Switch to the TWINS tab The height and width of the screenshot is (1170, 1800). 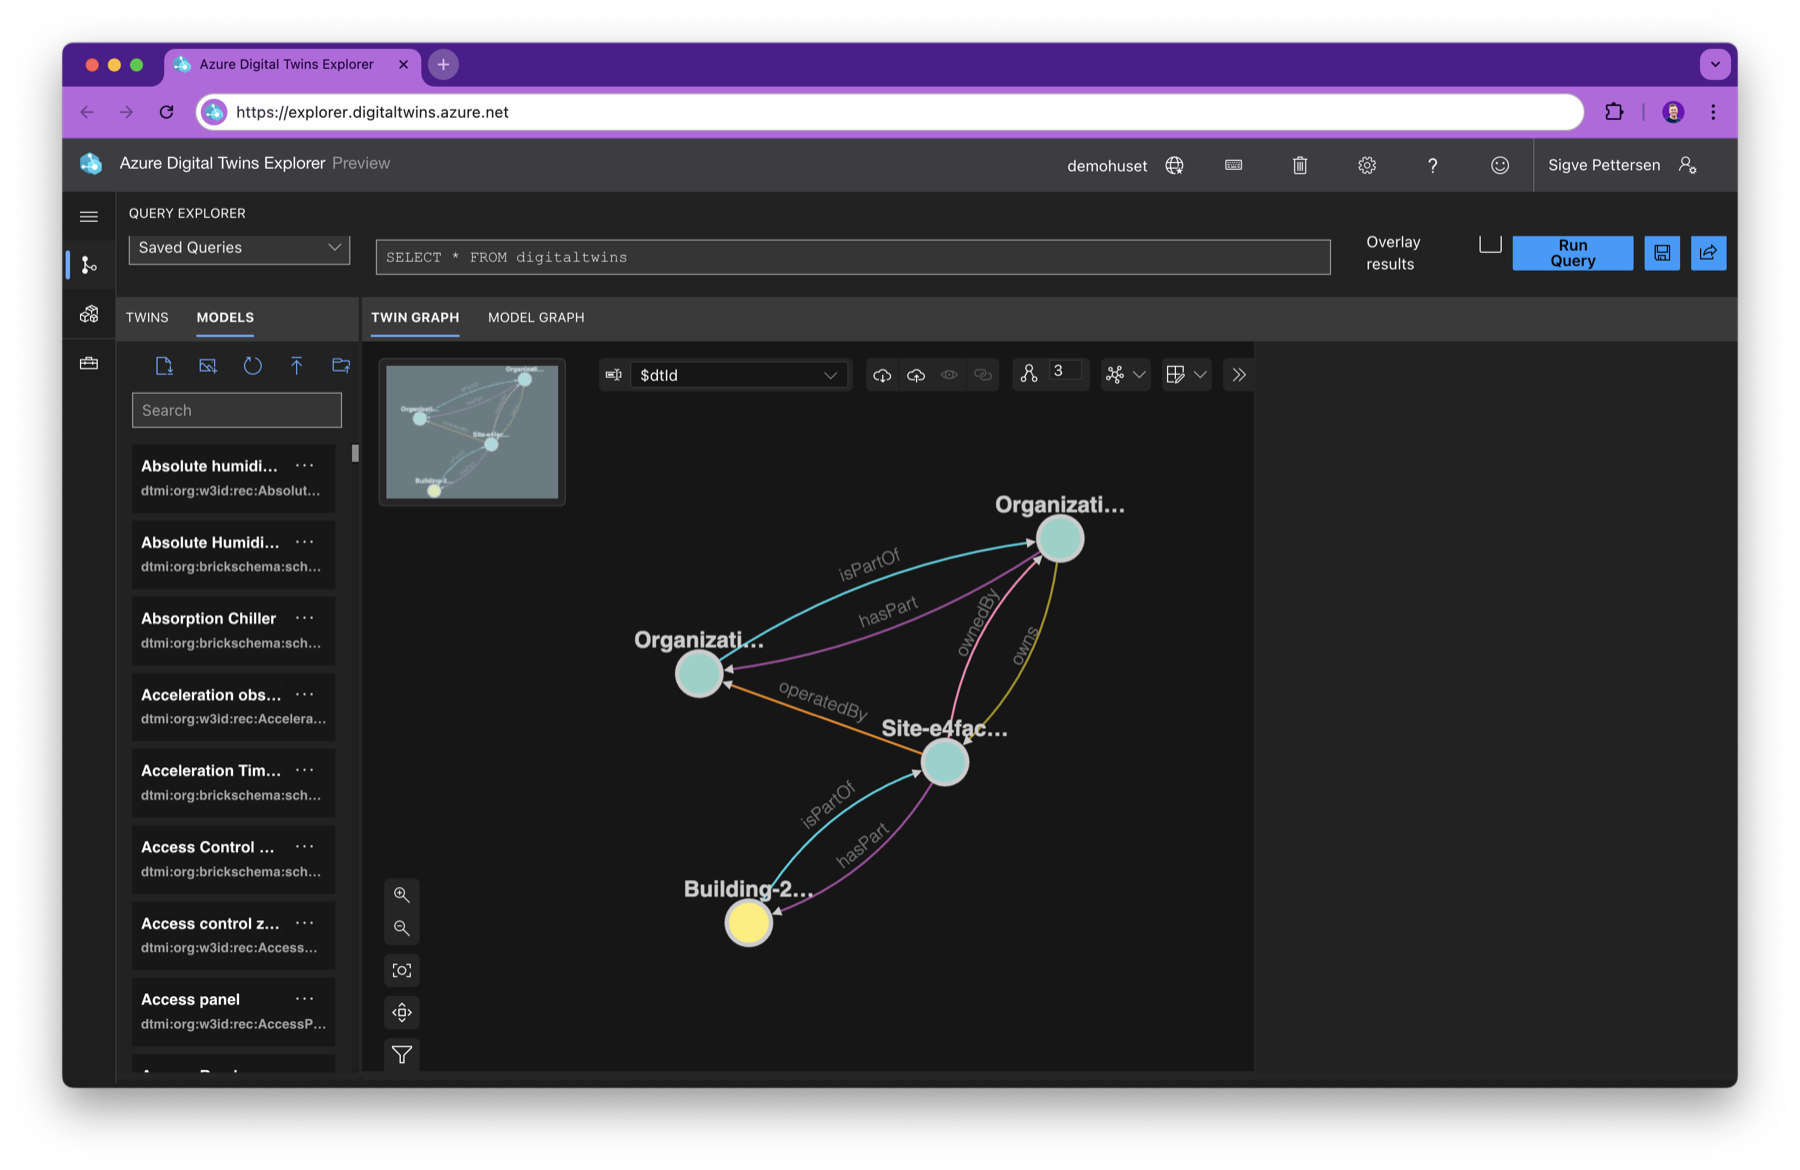(x=147, y=317)
